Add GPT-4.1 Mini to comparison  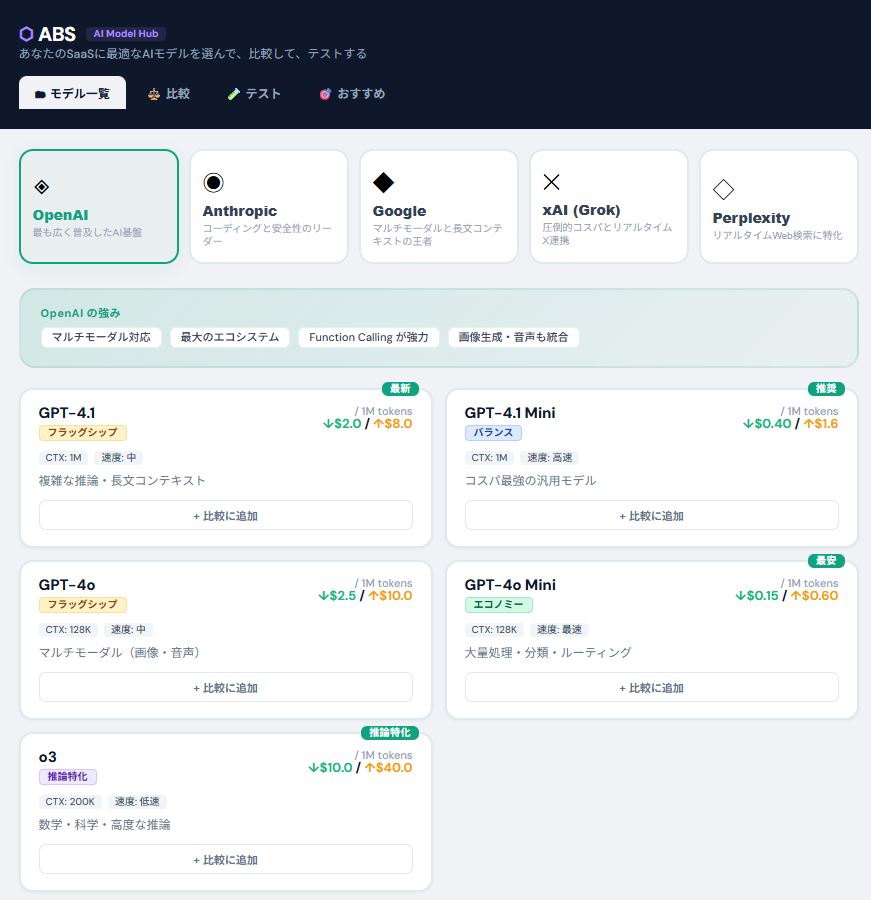coord(652,515)
